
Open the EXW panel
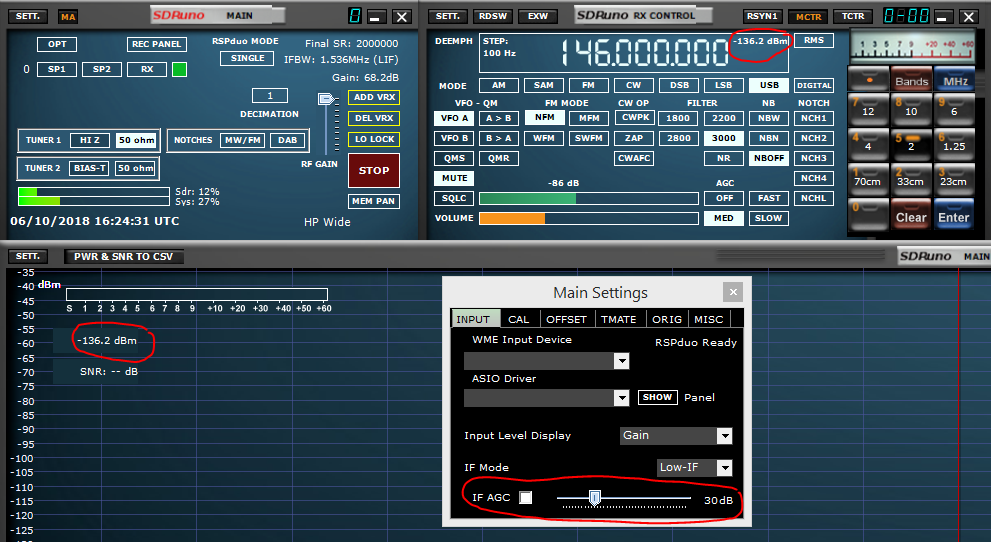pyautogui.click(x=538, y=16)
